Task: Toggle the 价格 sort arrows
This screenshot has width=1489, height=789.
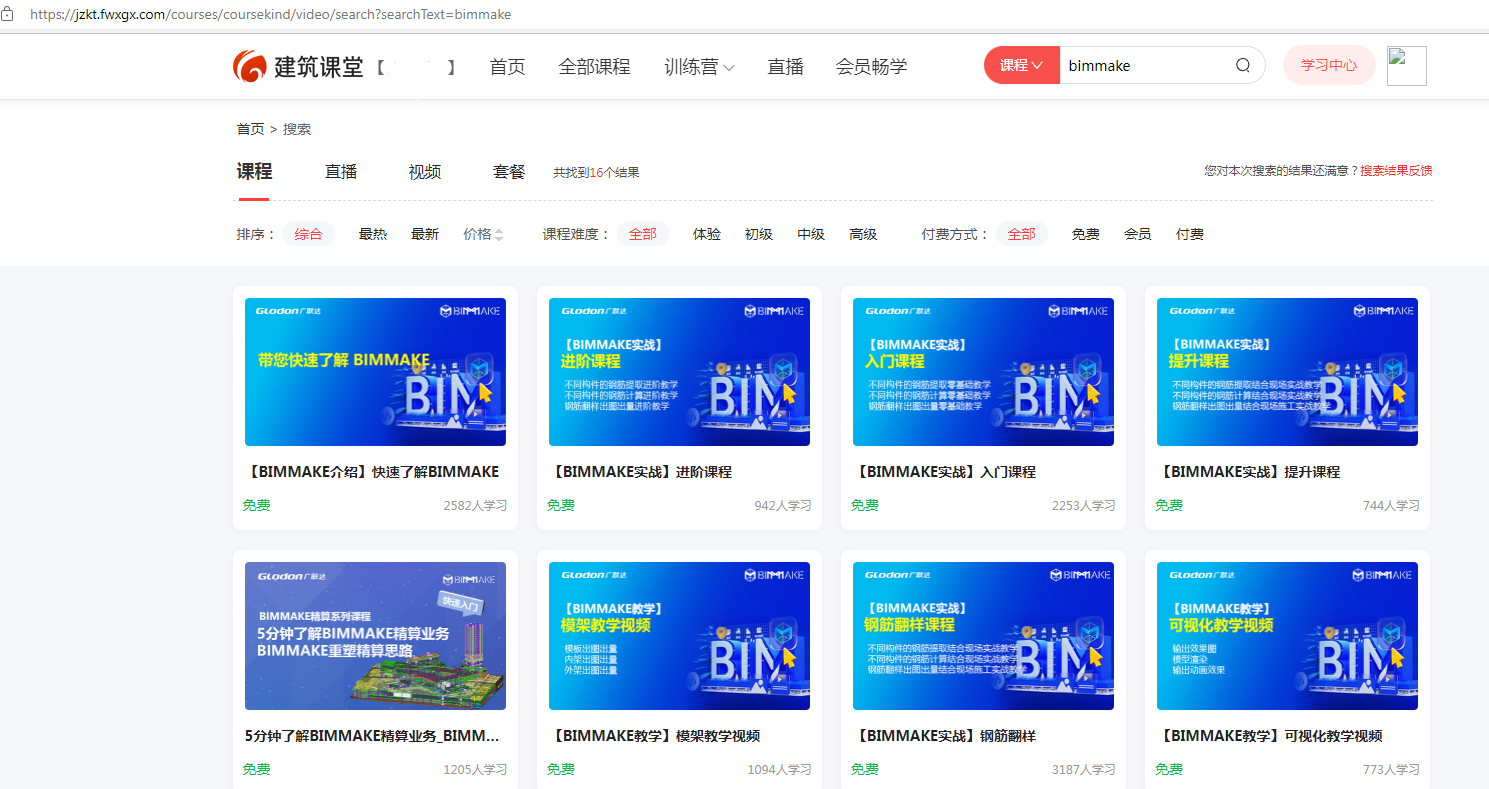Action: coord(499,234)
